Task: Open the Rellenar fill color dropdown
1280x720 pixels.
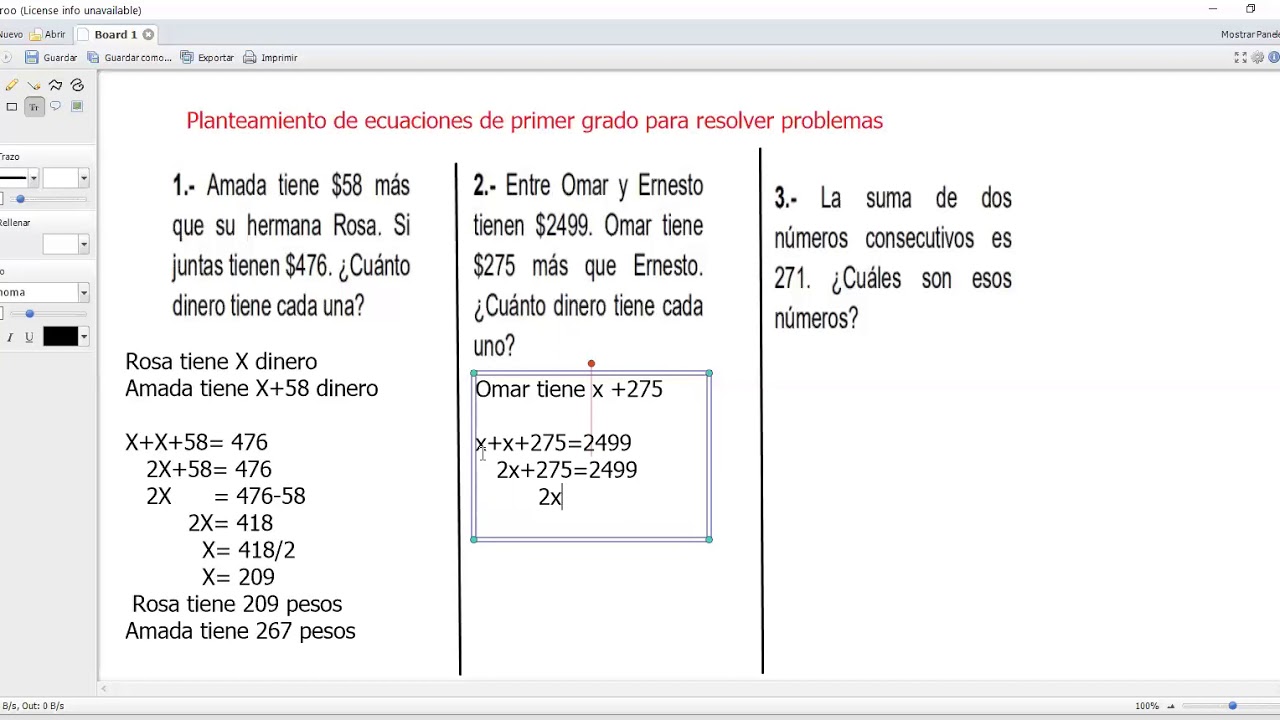Action: click(83, 244)
